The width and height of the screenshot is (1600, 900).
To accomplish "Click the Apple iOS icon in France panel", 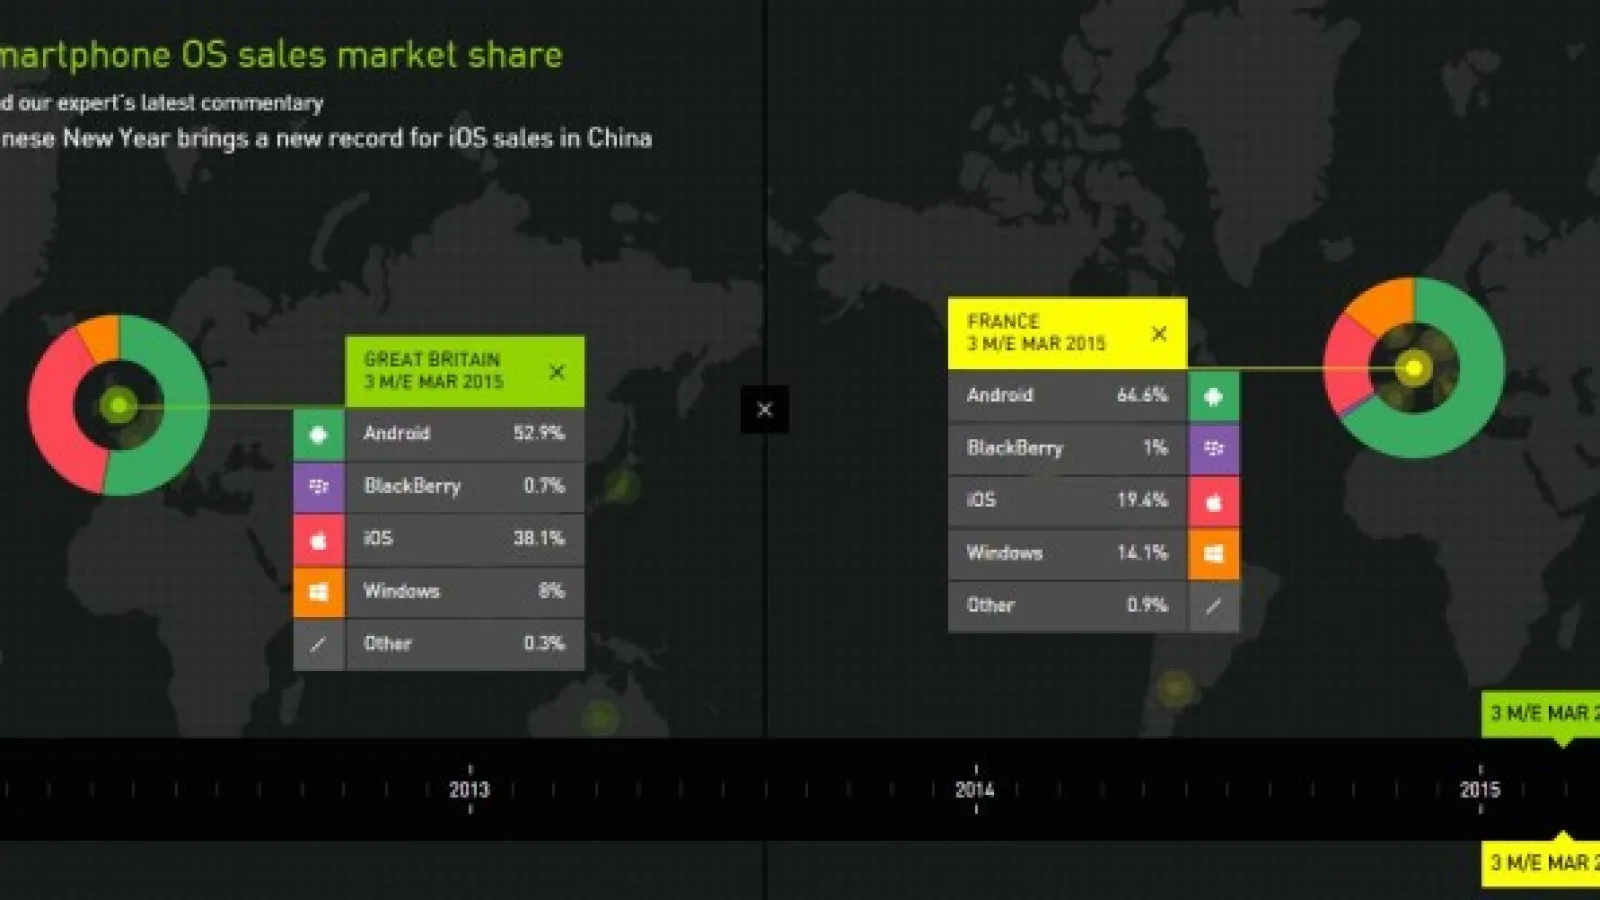I will coord(1213,501).
